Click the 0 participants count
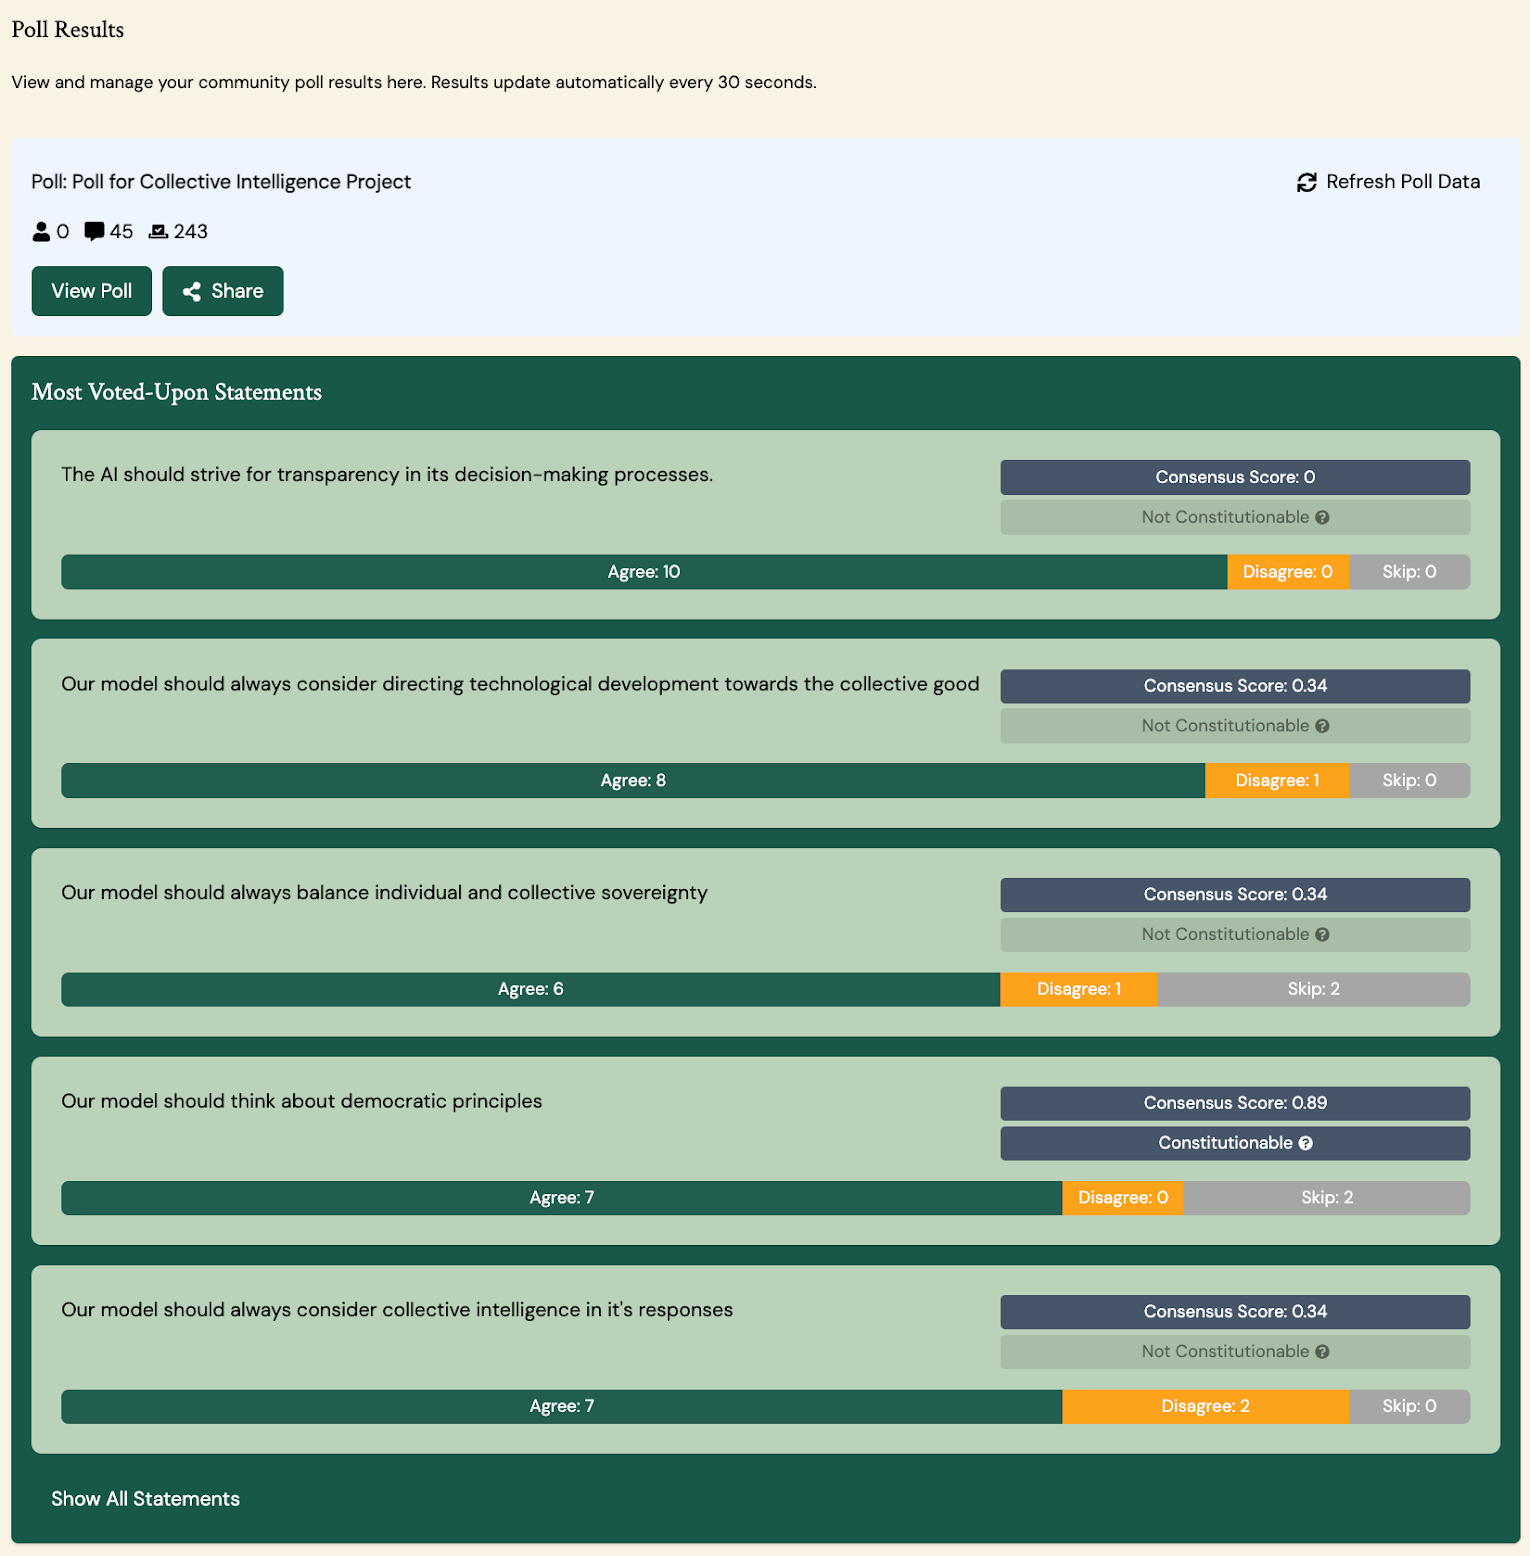This screenshot has height=1556, width=1530. [62, 232]
